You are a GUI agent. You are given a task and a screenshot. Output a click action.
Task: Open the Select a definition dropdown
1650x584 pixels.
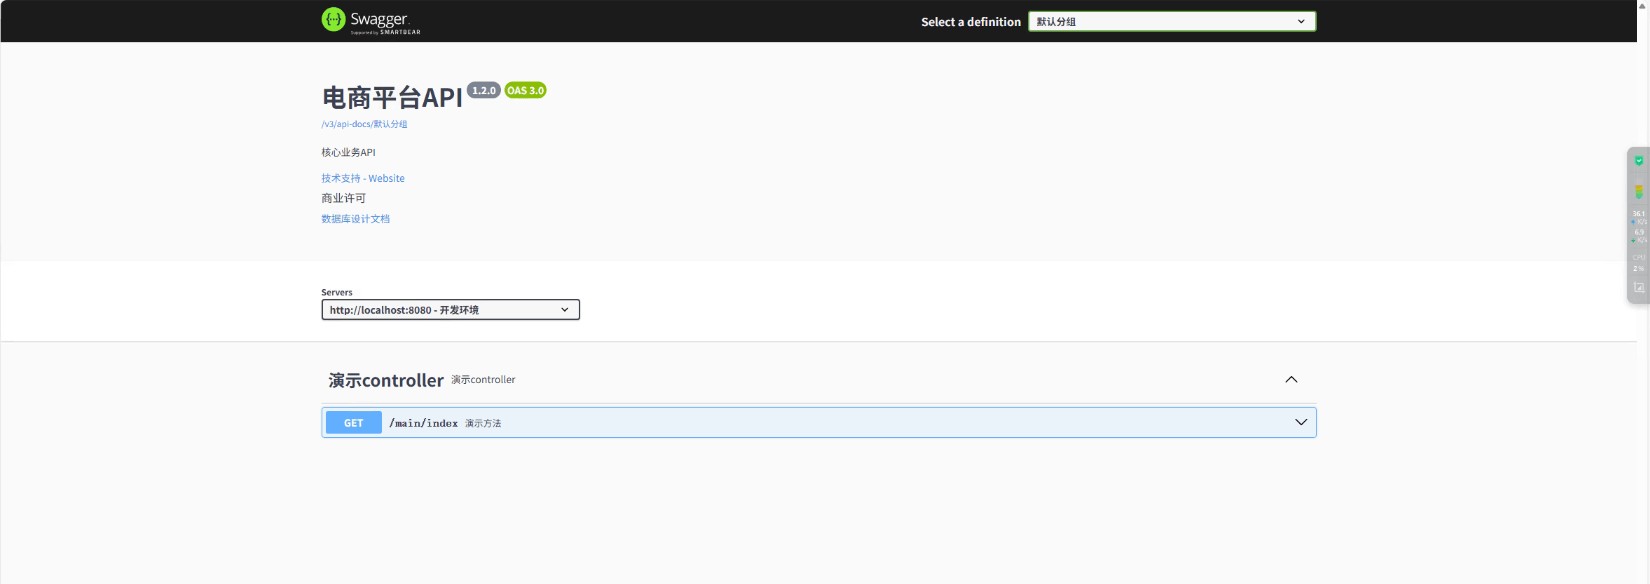tap(1171, 21)
